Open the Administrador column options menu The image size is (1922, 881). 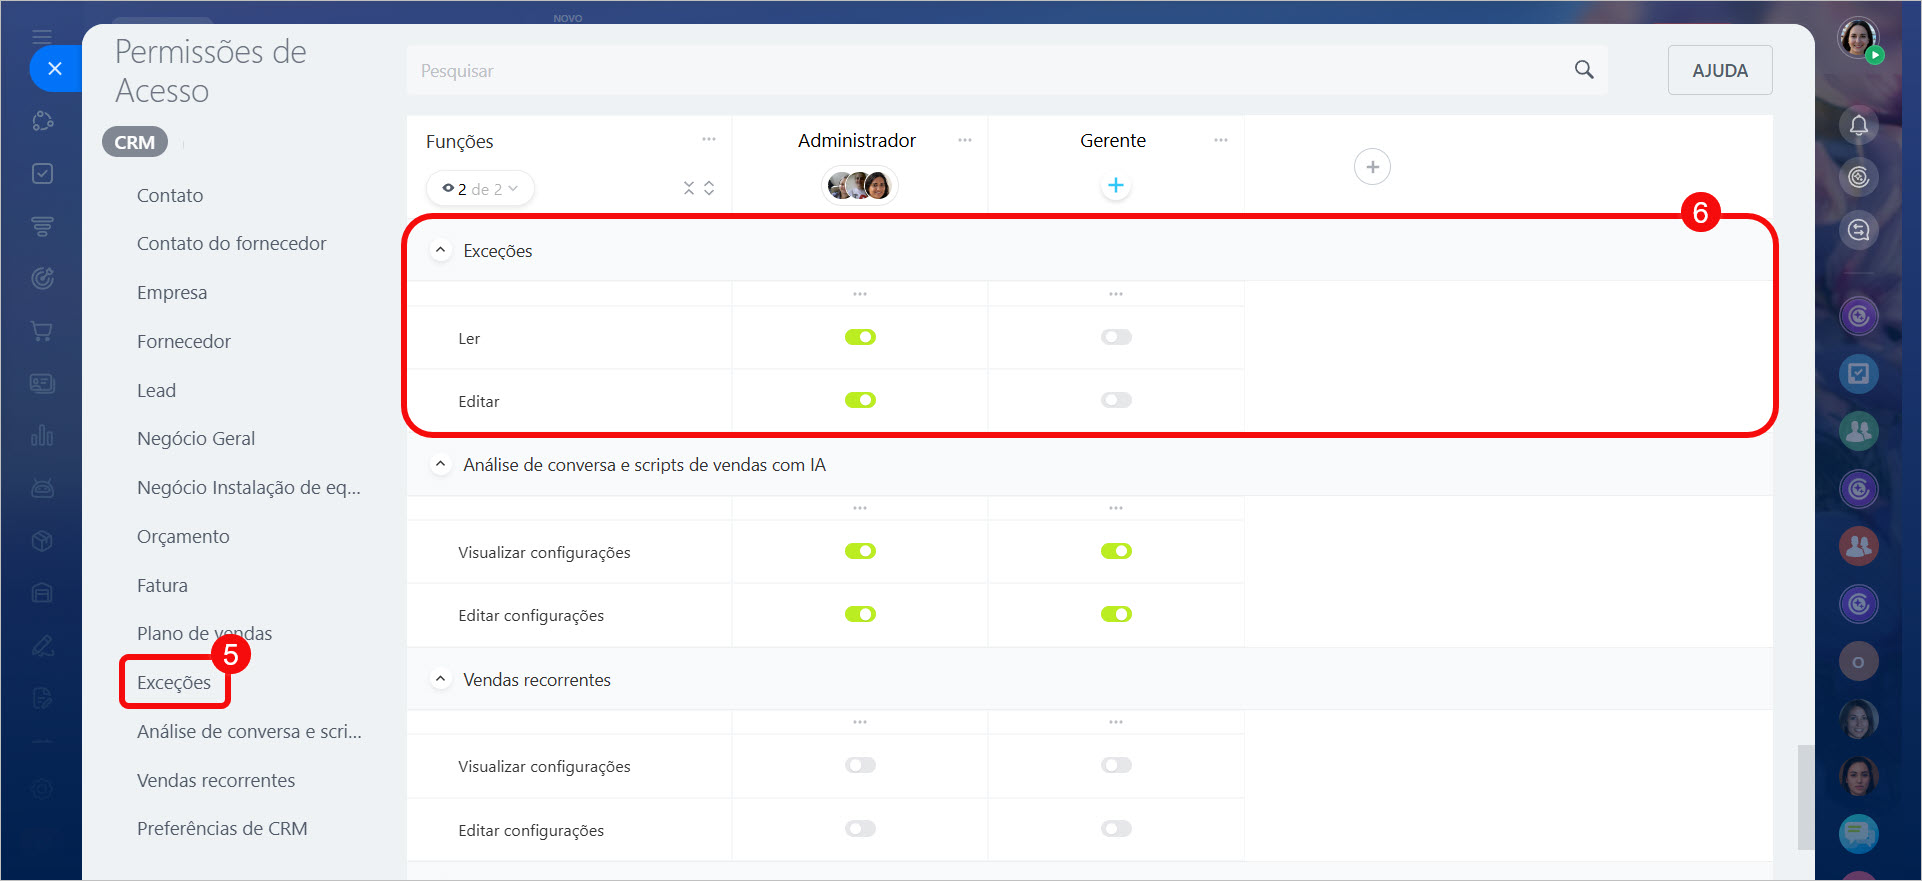(x=965, y=139)
